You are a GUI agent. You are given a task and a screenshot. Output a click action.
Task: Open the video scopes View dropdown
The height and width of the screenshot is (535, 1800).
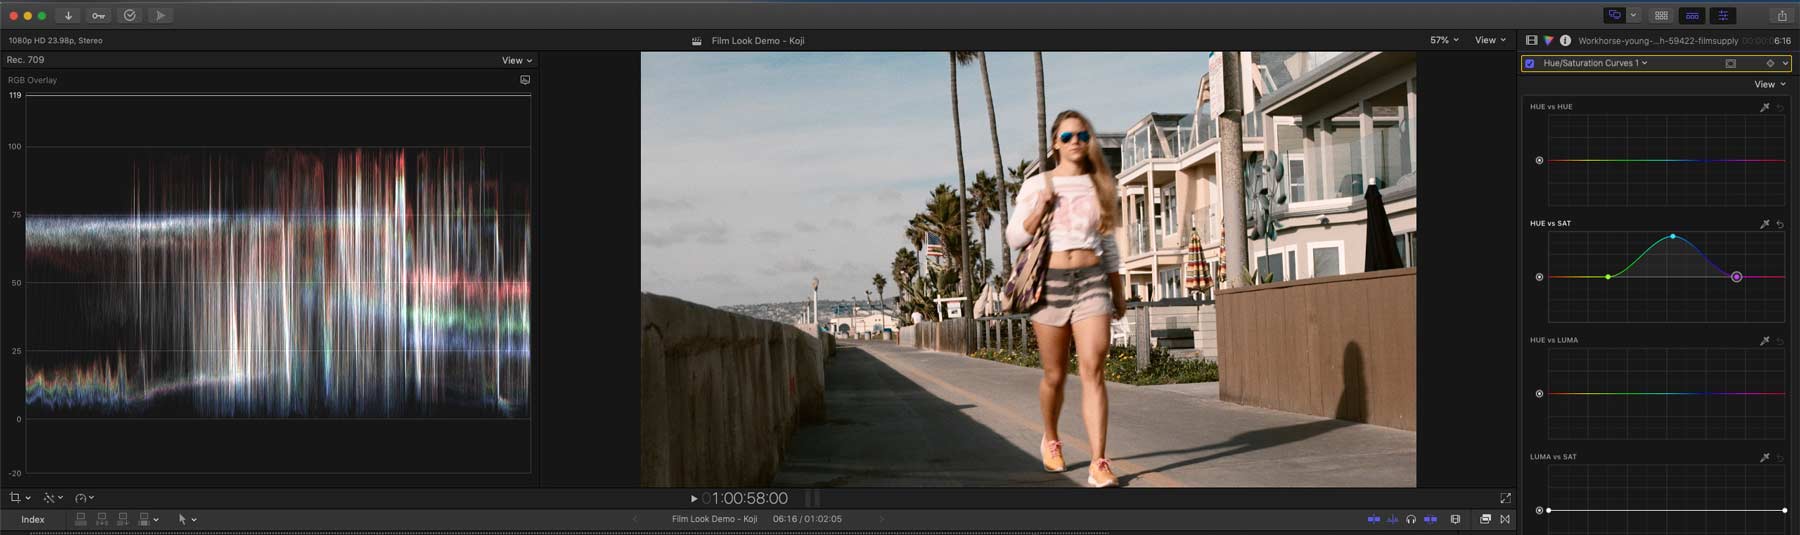click(x=517, y=60)
